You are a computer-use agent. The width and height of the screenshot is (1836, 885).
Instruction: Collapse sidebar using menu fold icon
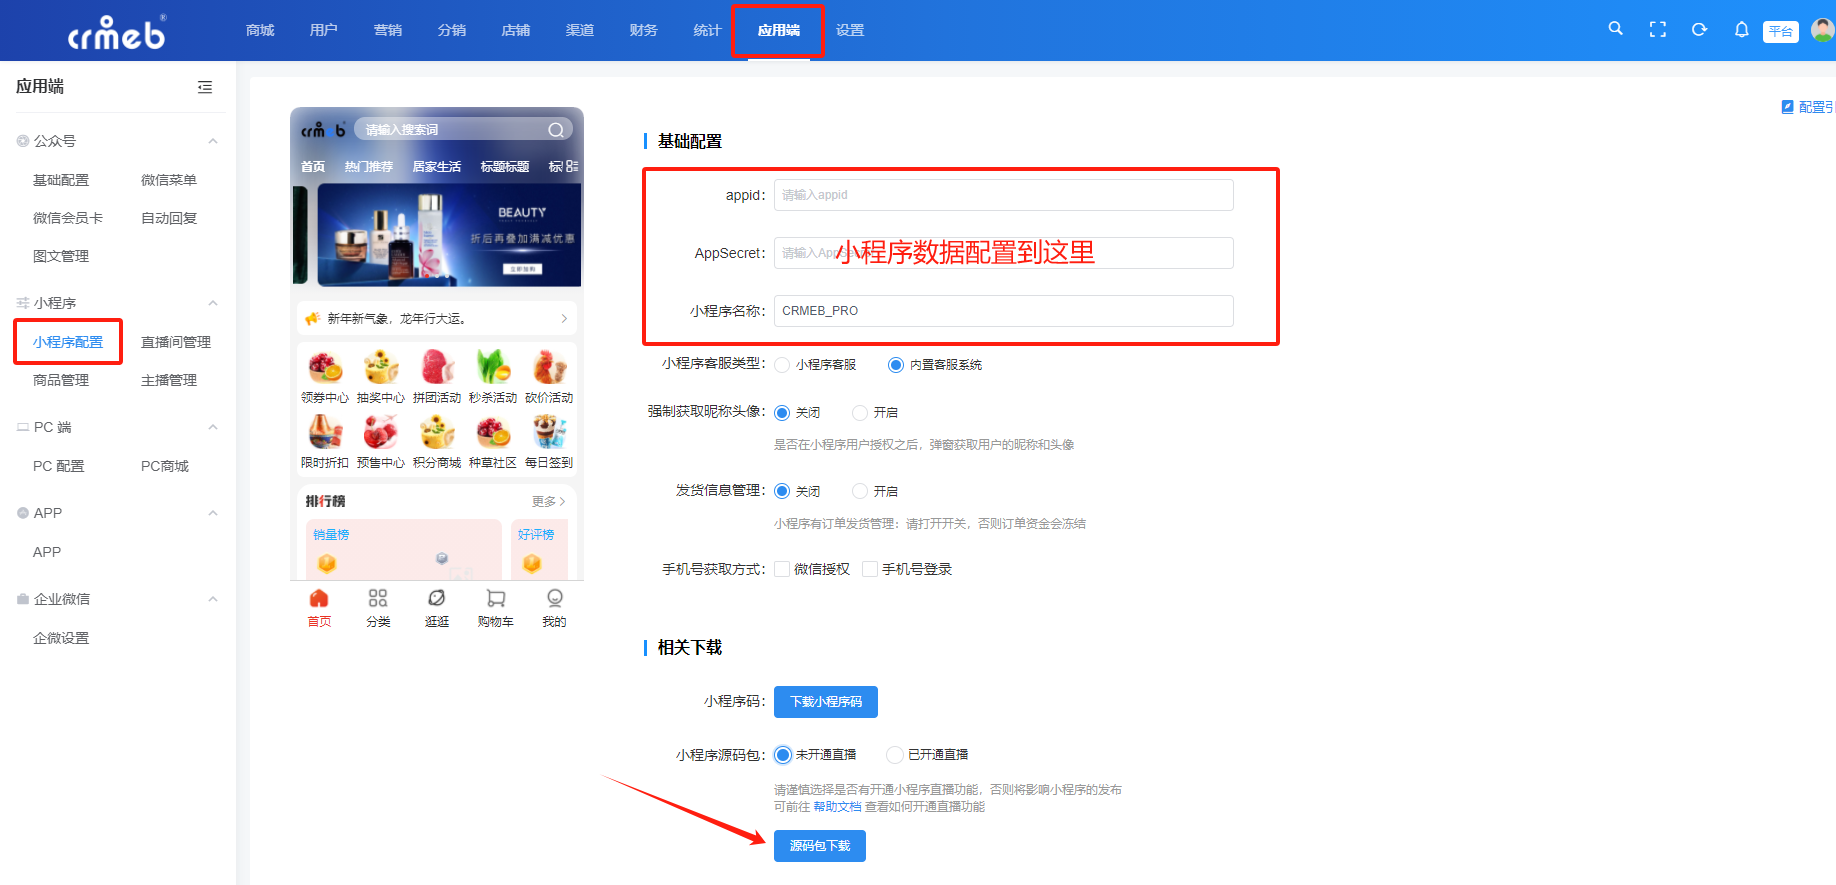205,87
